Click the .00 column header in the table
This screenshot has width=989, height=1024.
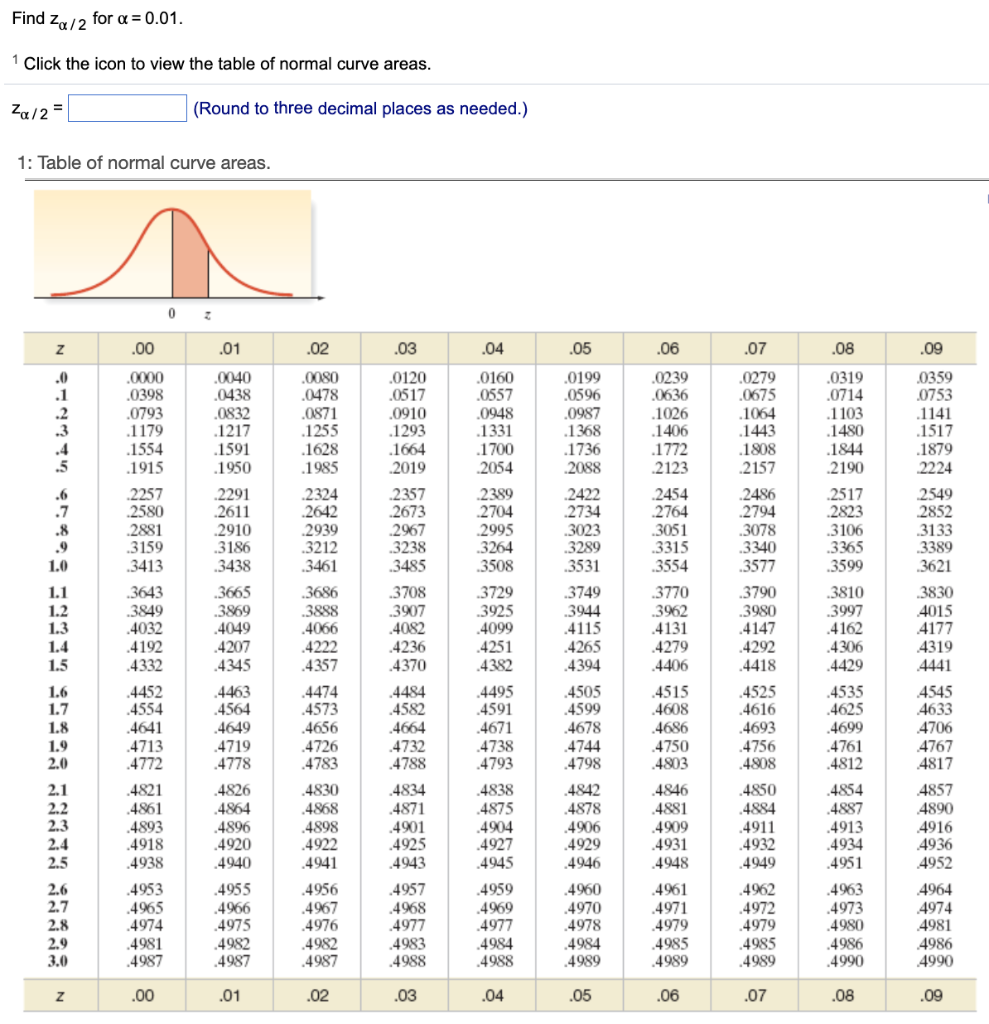pyautogui.click(x=141, y=347)
